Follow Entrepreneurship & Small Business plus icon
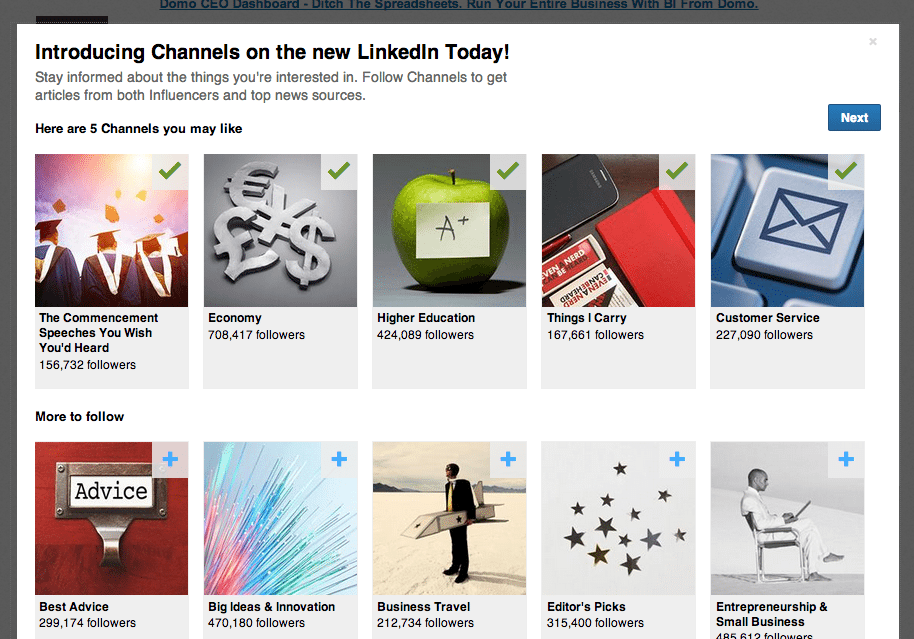This screenshot has width=914, height=639. (x=846, y=459)
